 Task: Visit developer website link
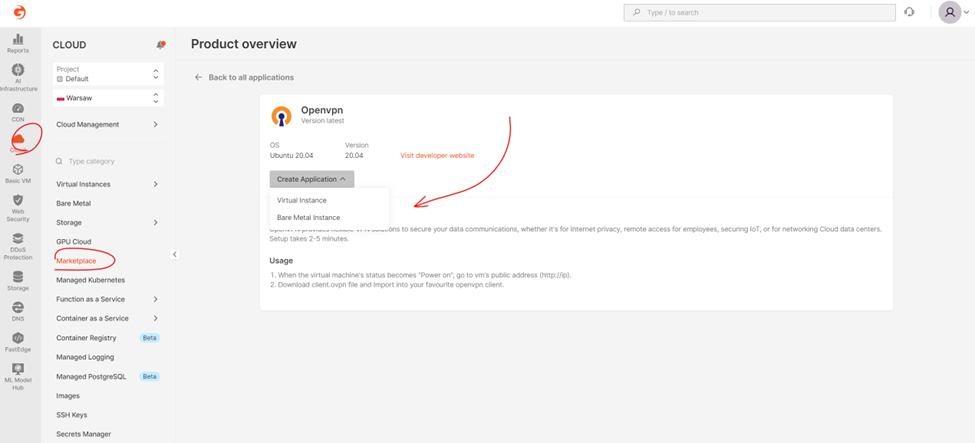point(437,155)
